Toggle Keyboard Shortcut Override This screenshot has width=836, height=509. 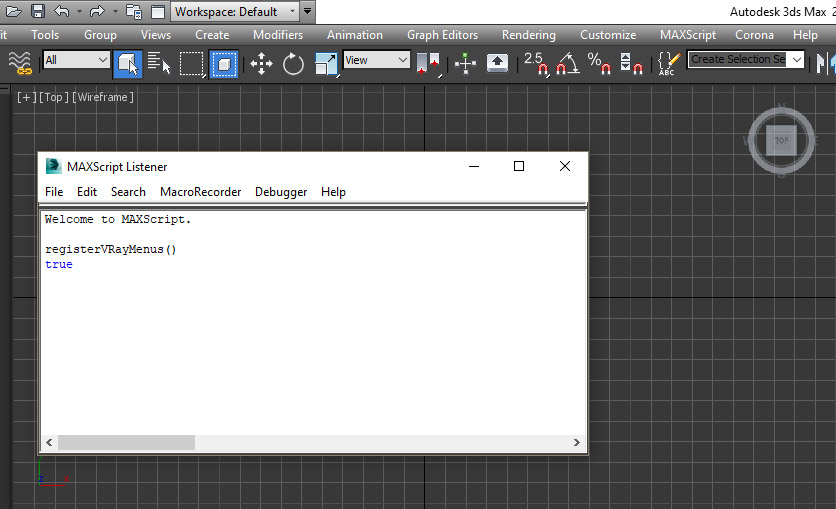coord(497,63)
